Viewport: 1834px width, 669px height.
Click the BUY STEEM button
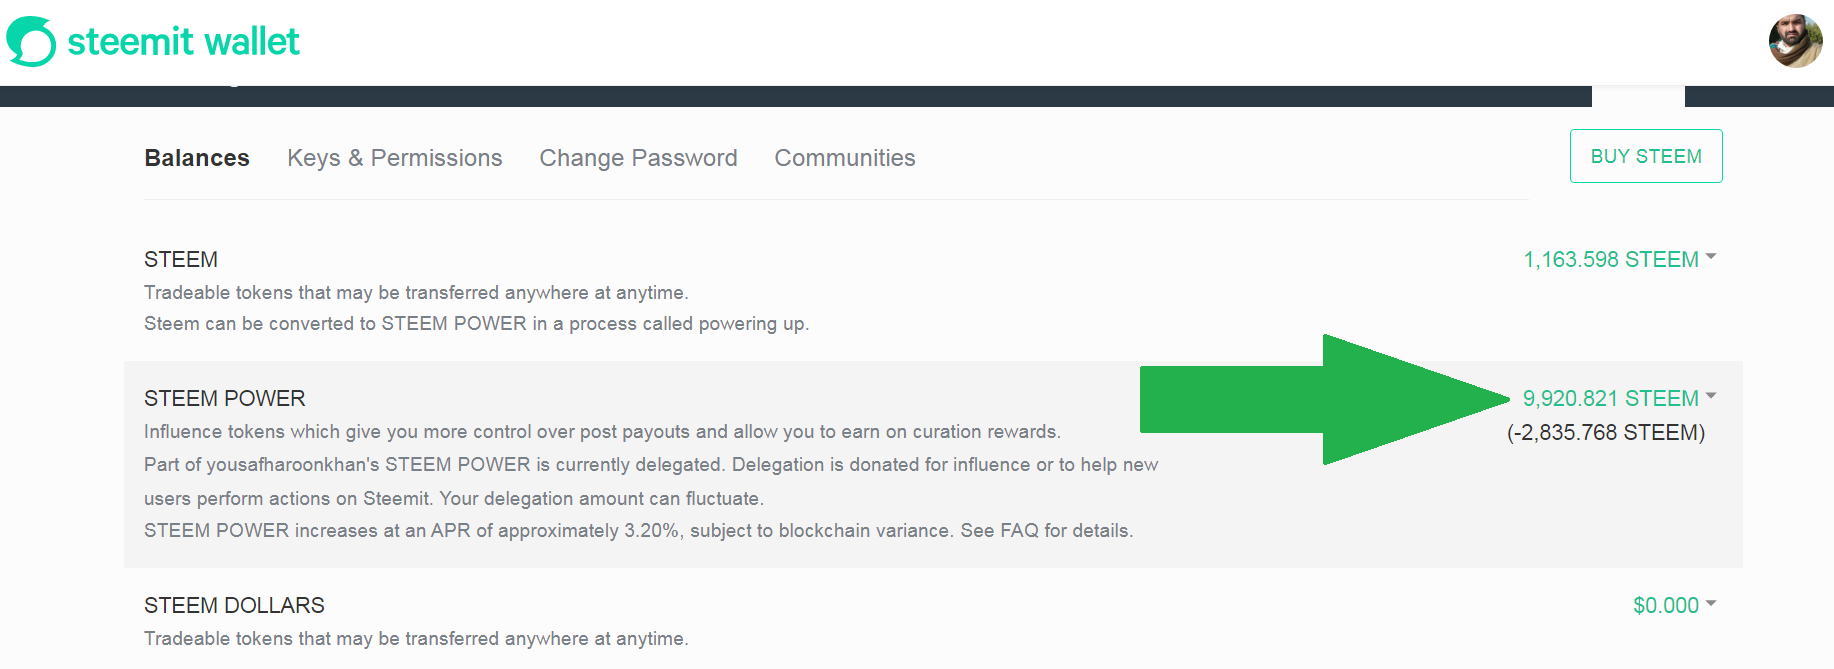click(x=1646, y=156)
